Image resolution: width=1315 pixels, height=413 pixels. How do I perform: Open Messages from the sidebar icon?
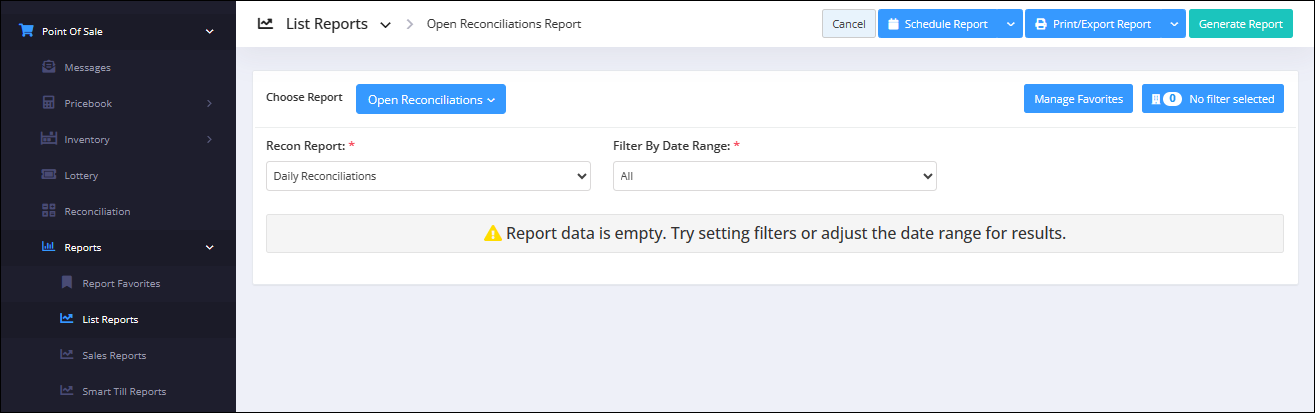click(49, 67)
